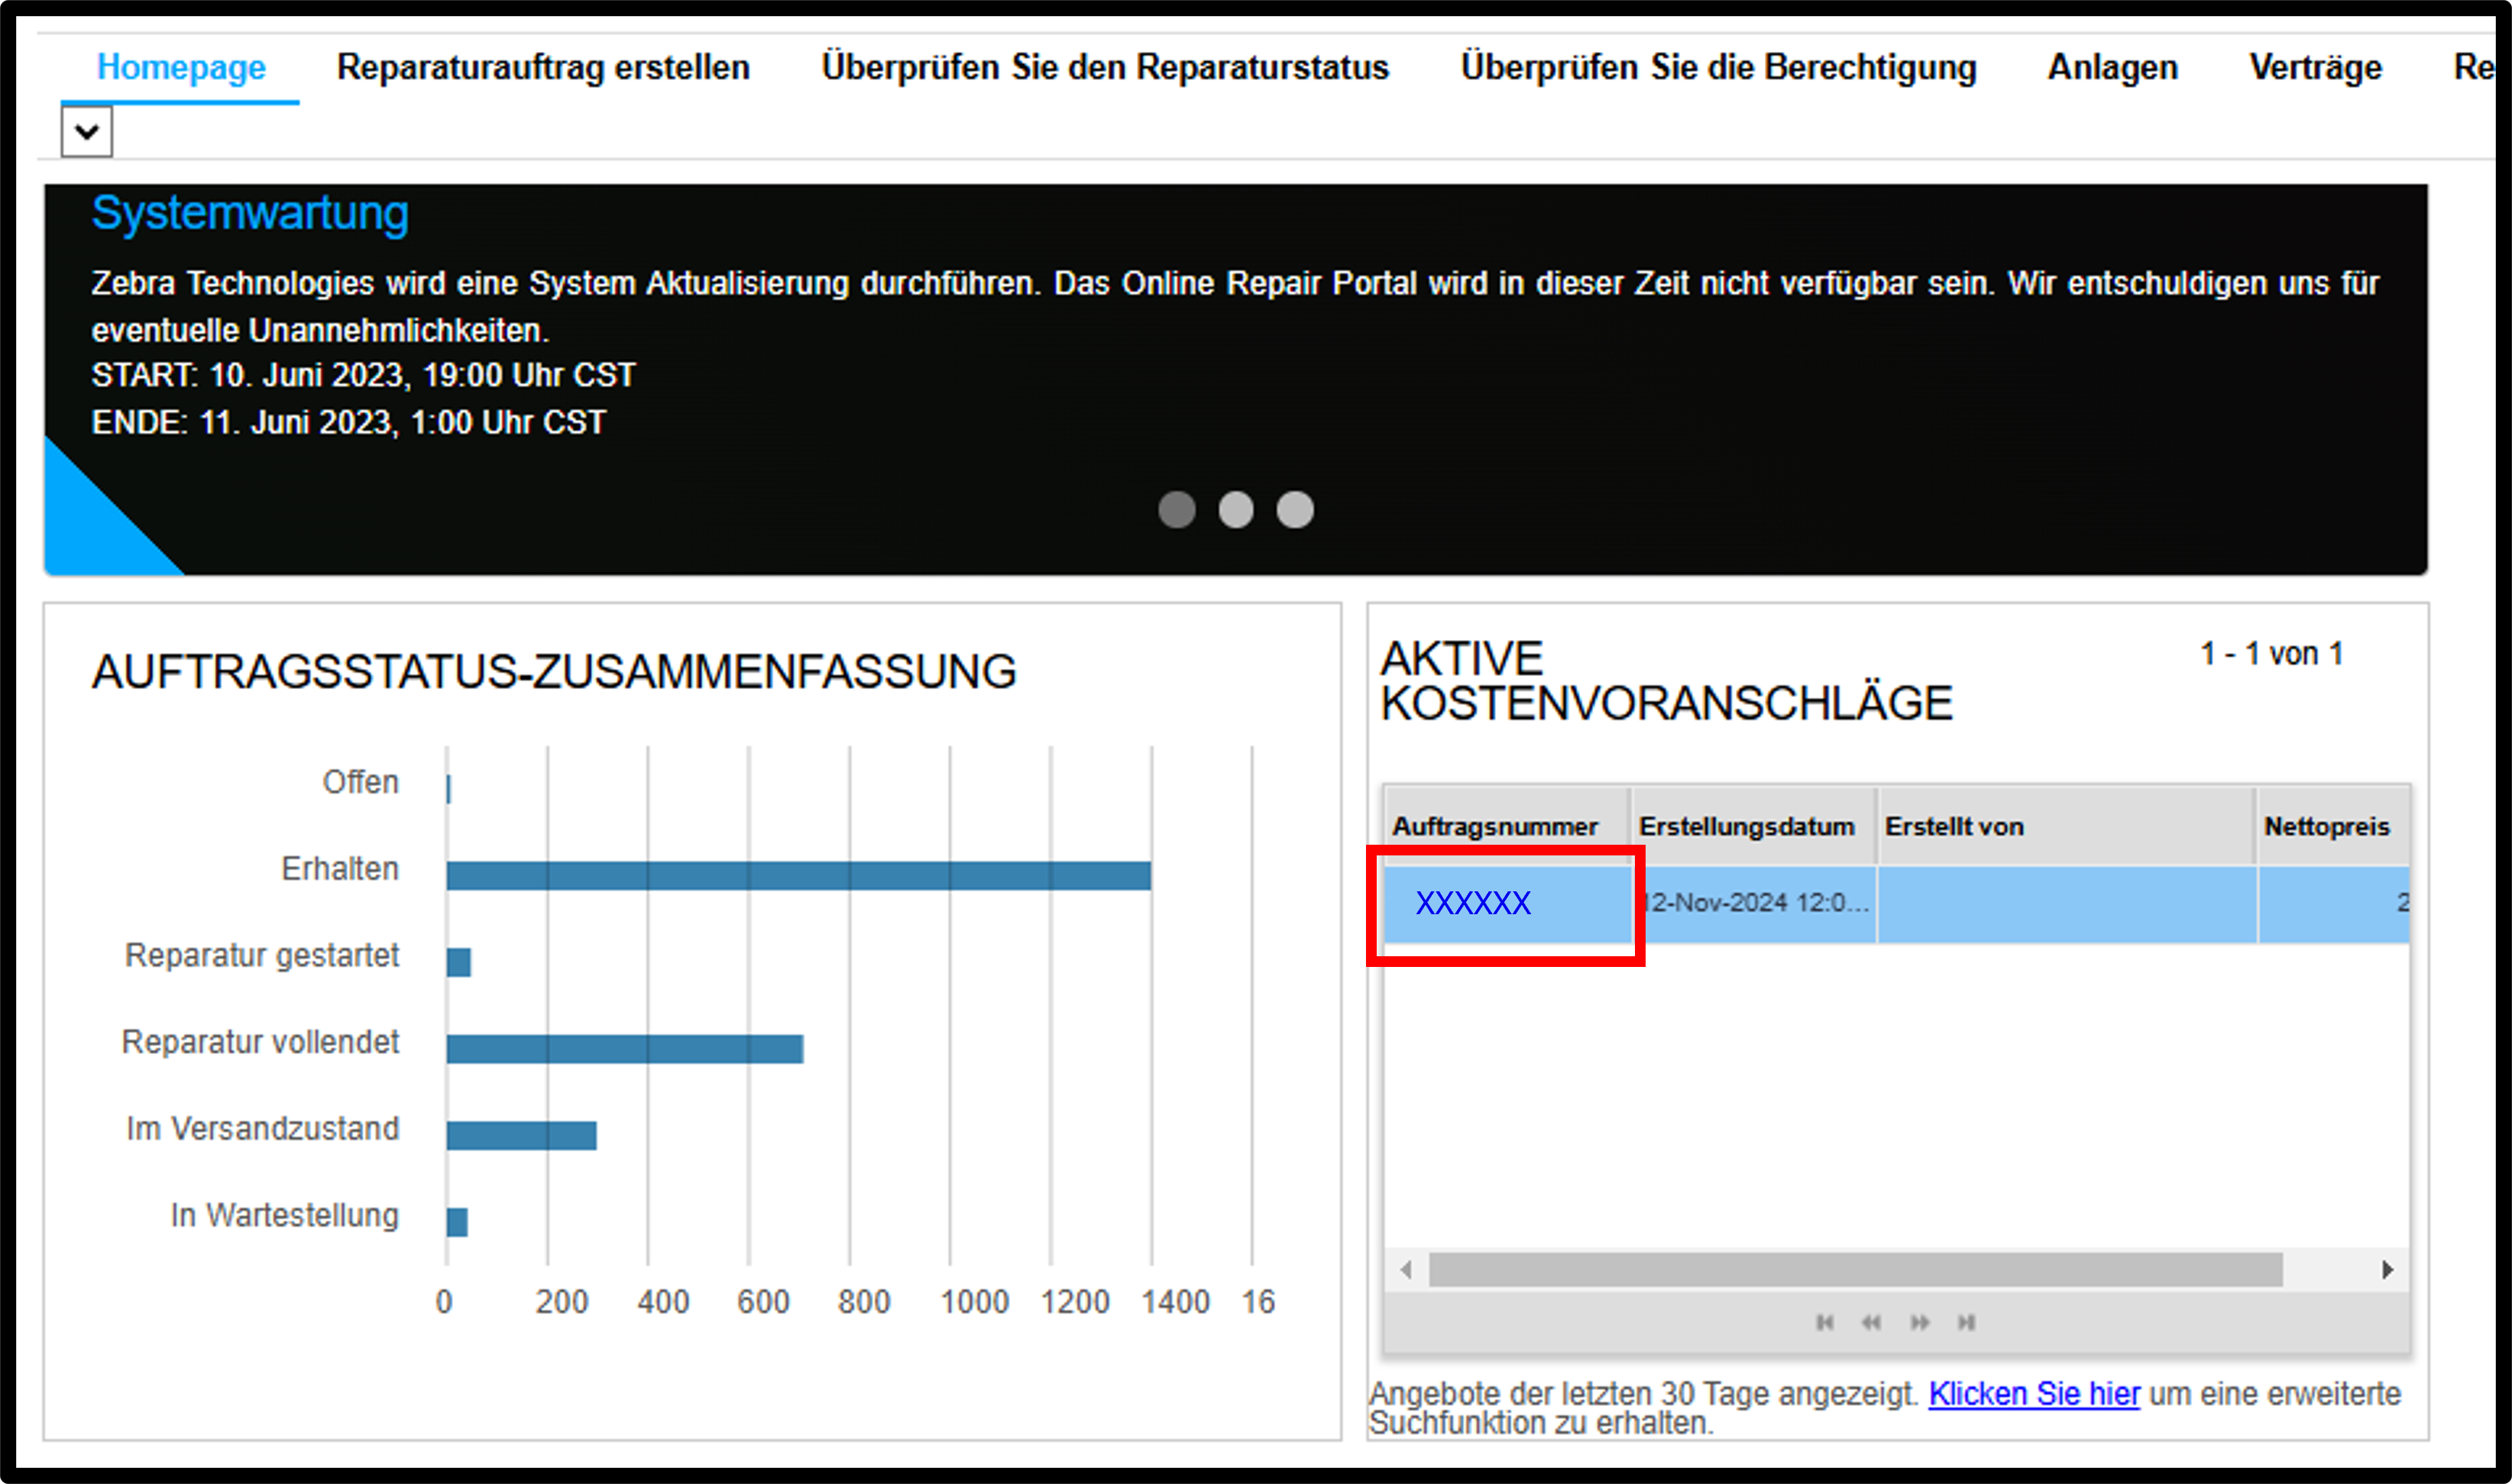Click the horizontal scrollbar thumb in quotes table
Screen dimensions: 2512x1484
(1856, 1270)
